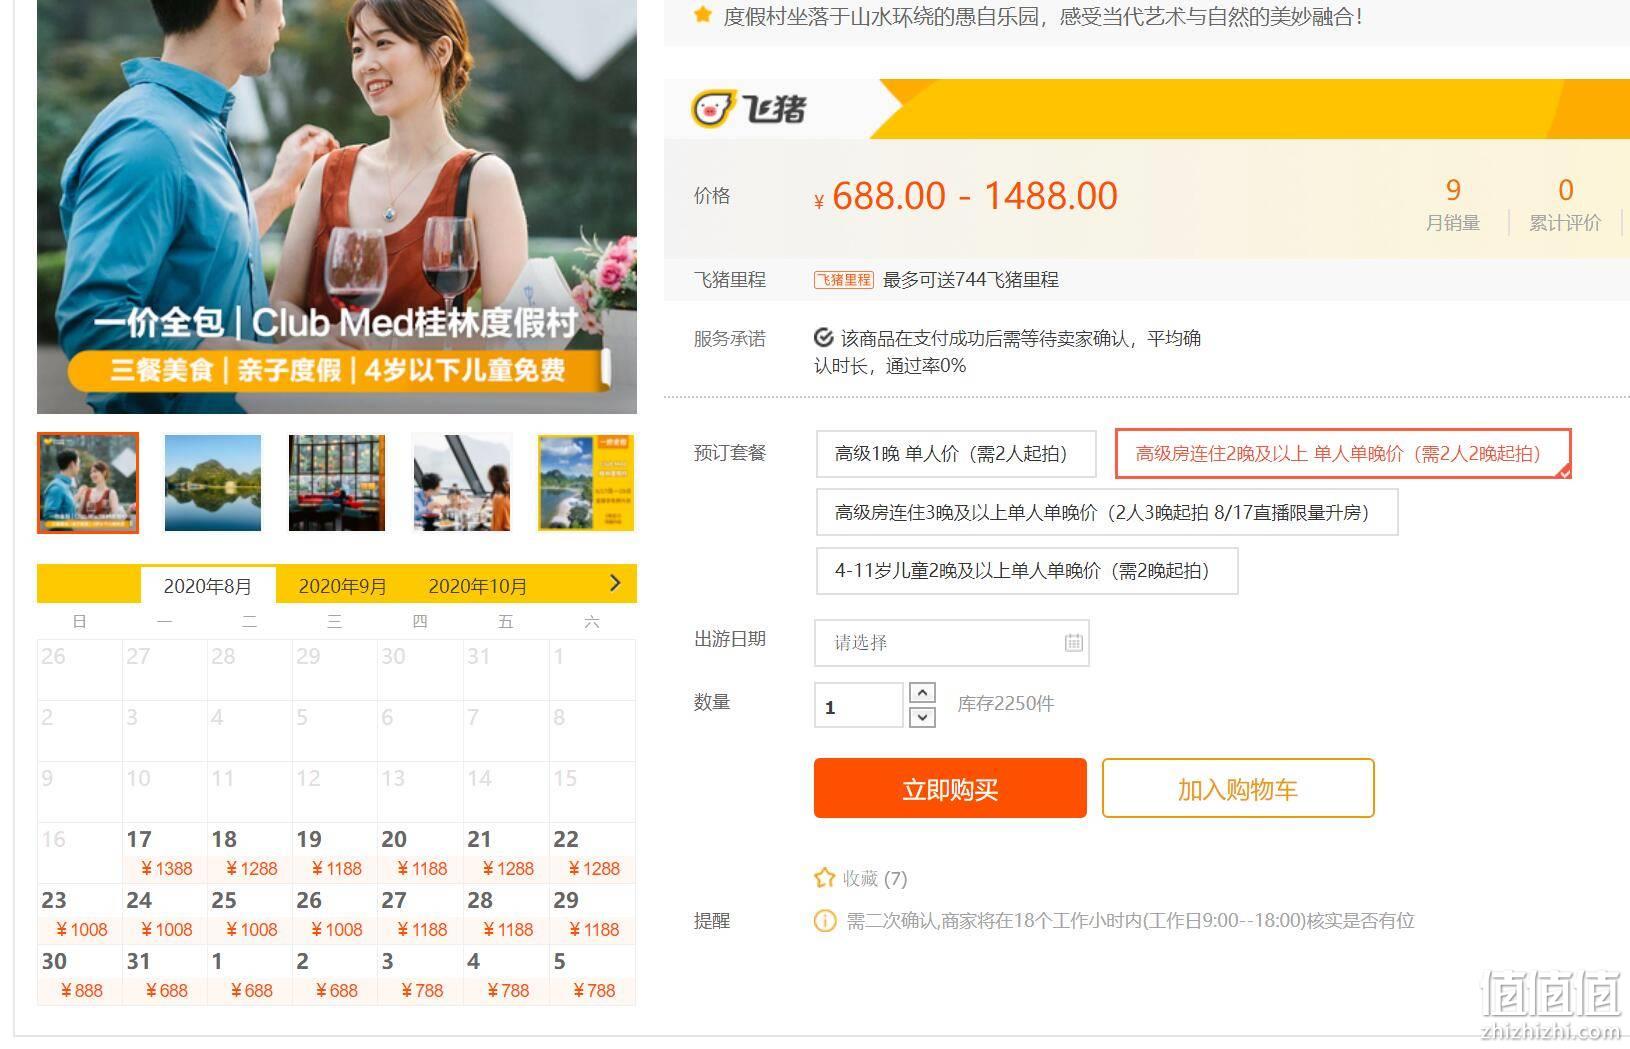Pick August 22 on the calendar

click(592, 852)
